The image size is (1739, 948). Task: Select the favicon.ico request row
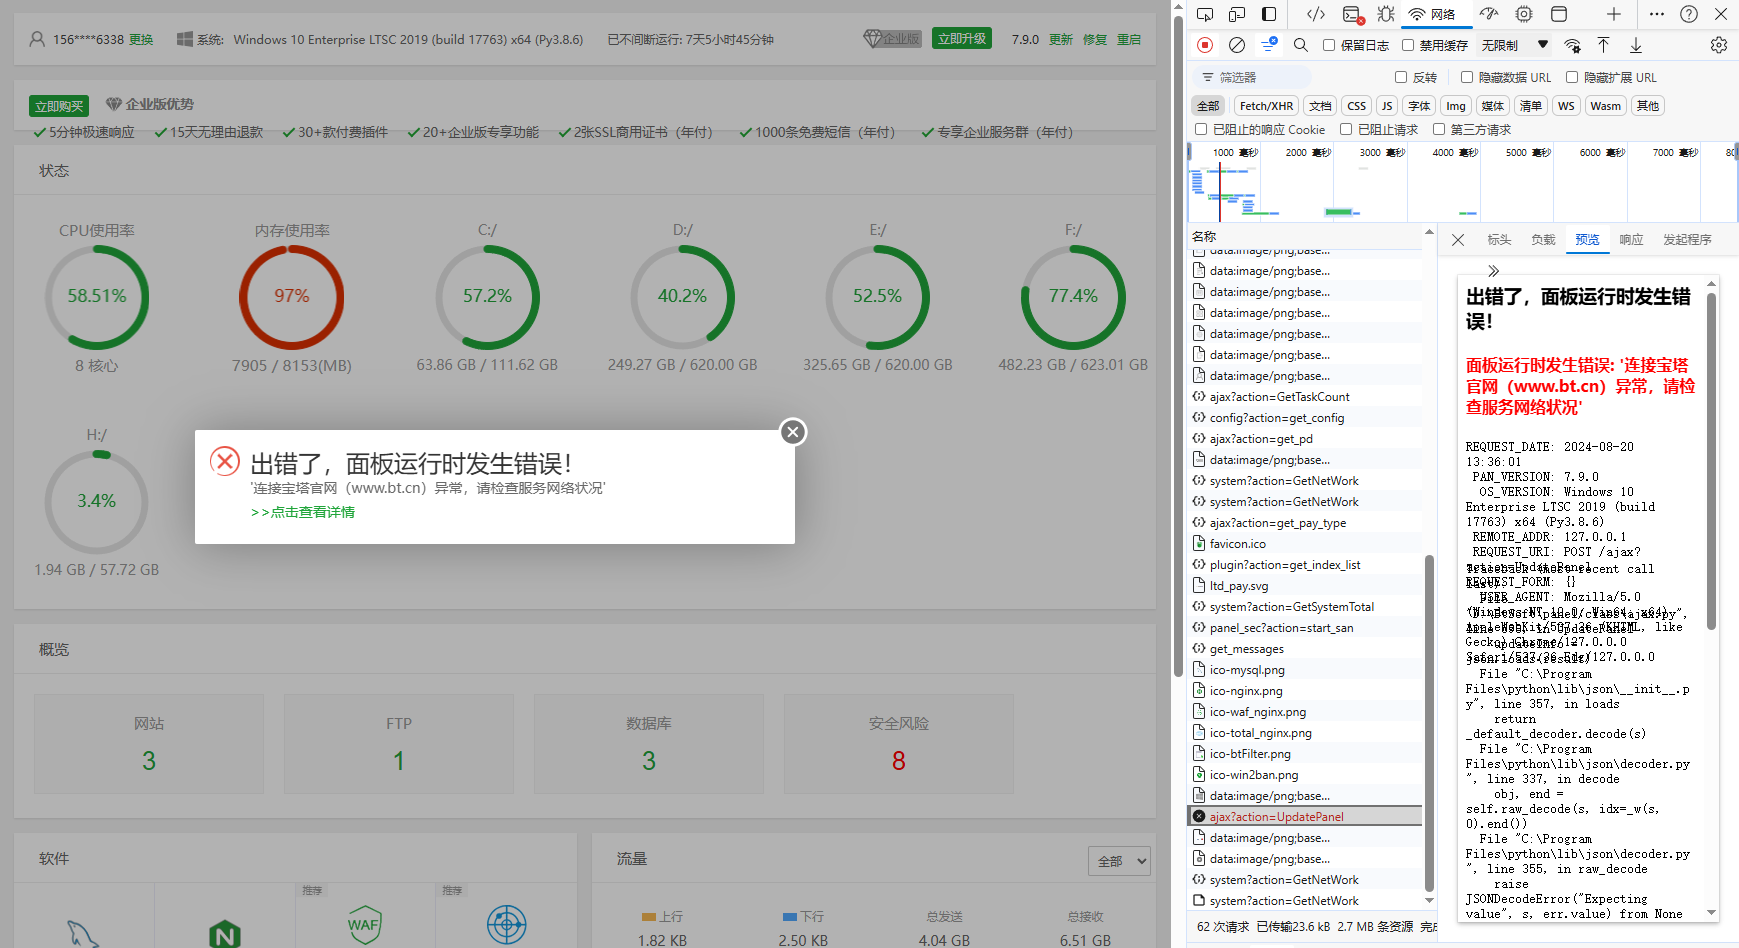tap(1304, 544)
